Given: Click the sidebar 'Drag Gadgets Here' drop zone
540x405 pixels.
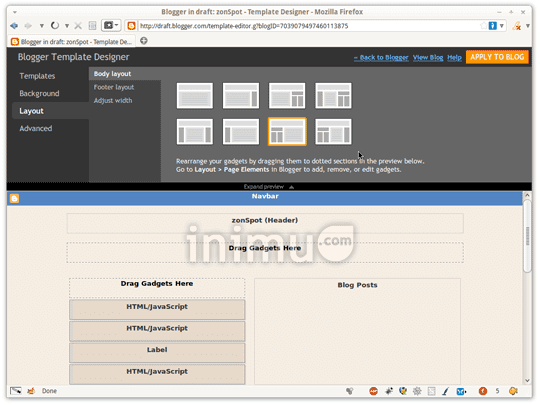Looking at the screenshot, I should tap(157, 288).
